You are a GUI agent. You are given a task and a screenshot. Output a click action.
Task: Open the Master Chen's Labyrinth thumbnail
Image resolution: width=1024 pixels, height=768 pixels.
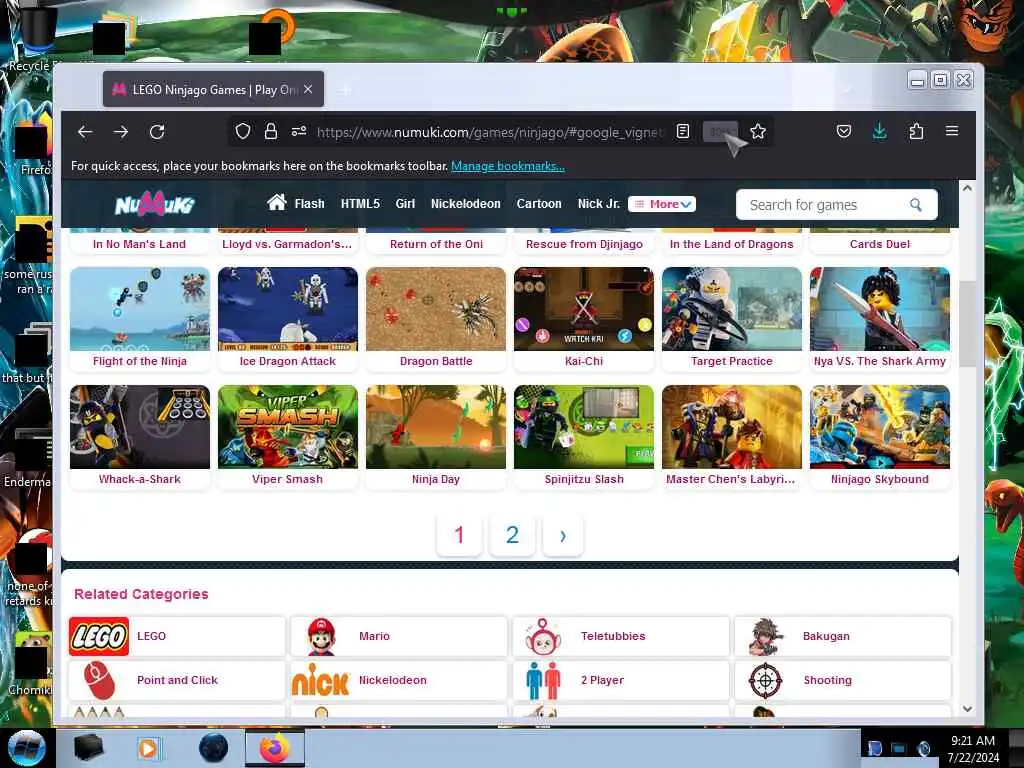[731, 426]
